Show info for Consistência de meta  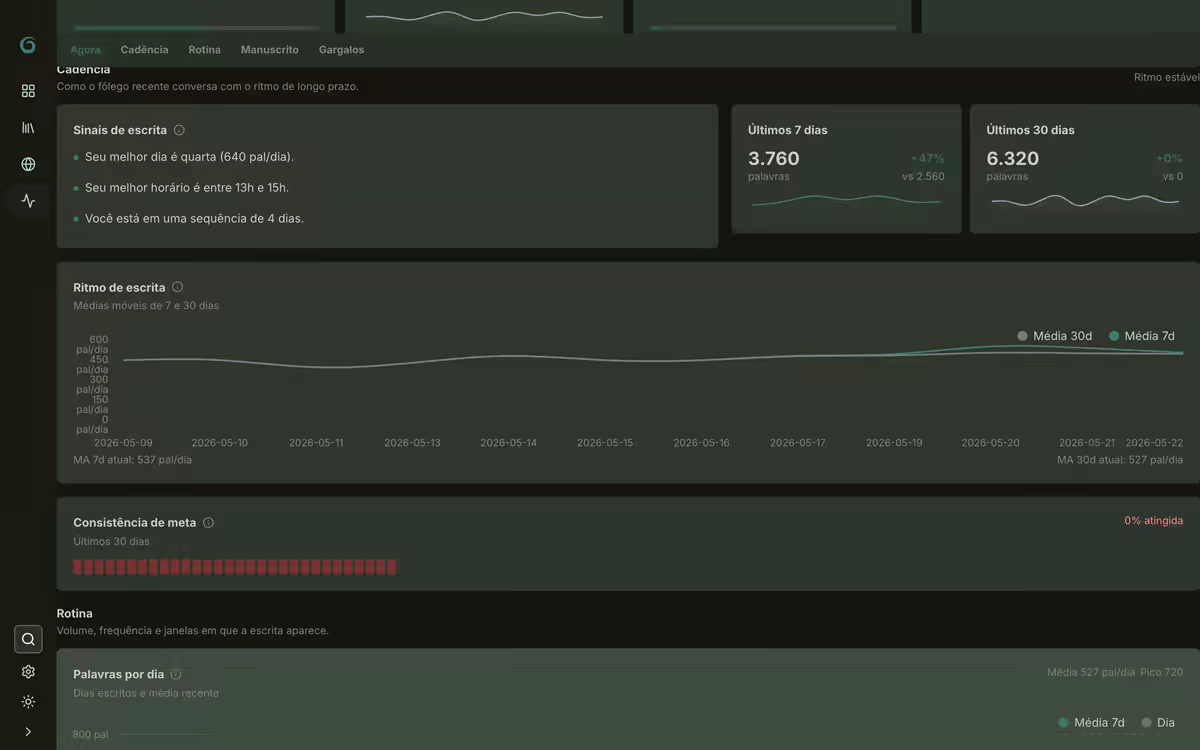pos(208,522)
